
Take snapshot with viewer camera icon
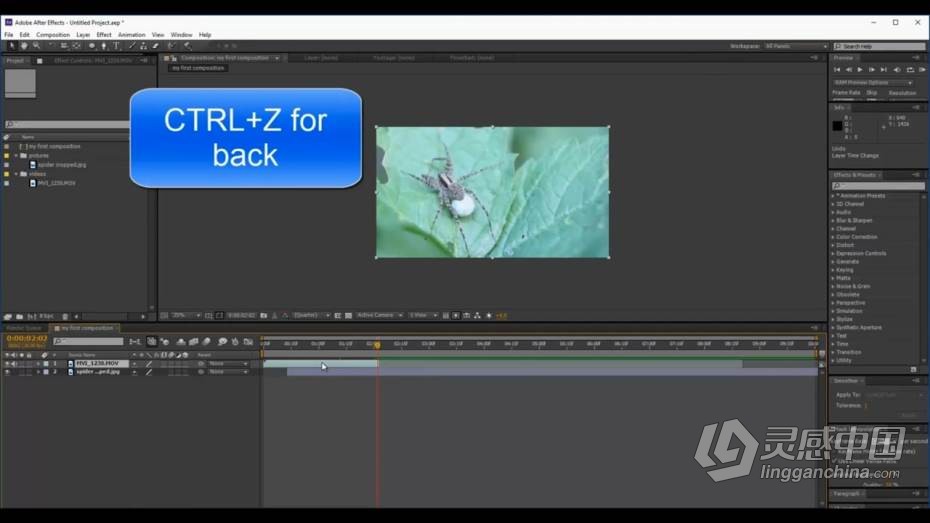click(263, 315)
